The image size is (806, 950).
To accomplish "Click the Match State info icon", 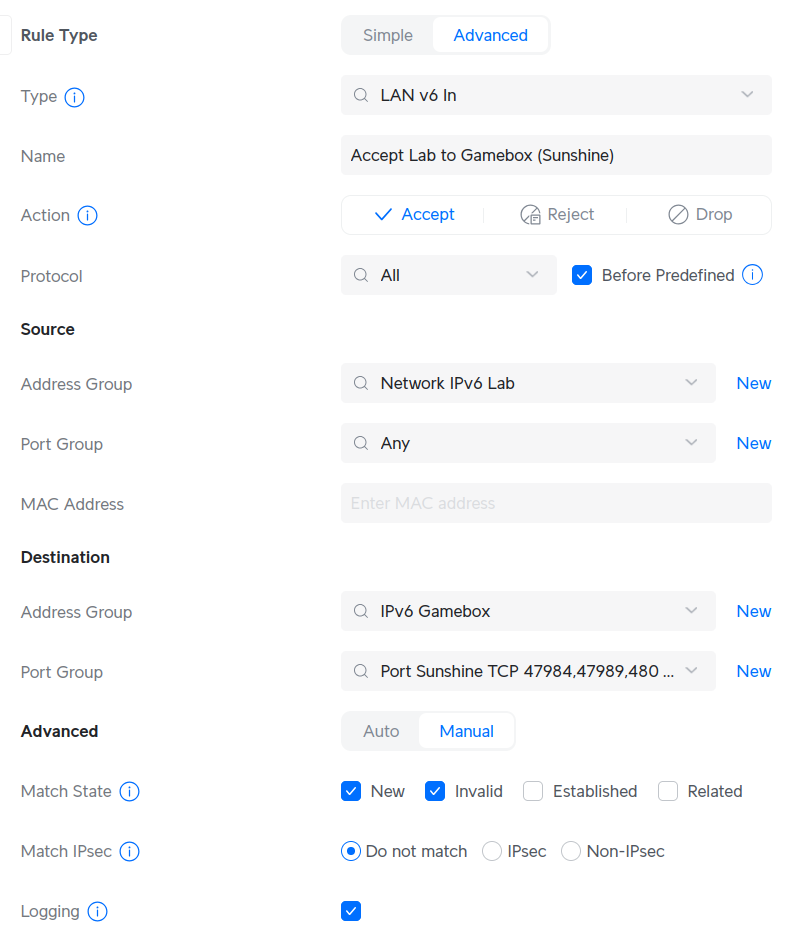I will click(129, 791).
